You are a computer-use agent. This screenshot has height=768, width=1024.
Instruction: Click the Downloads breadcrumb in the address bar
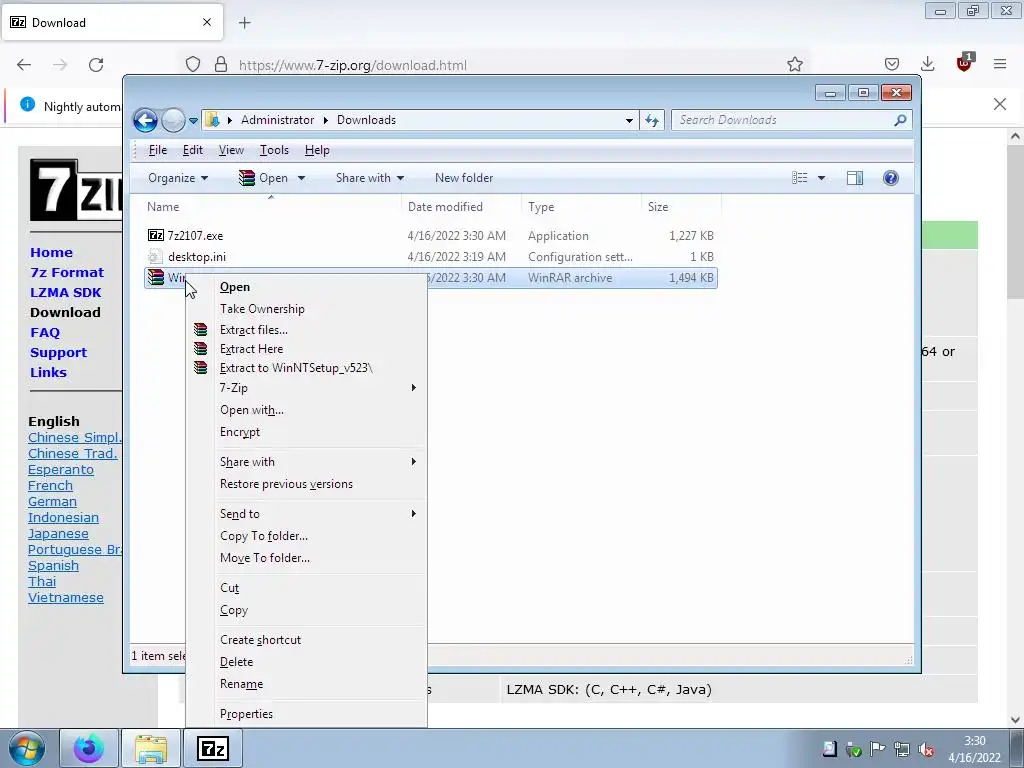click(x=366, y=120)
